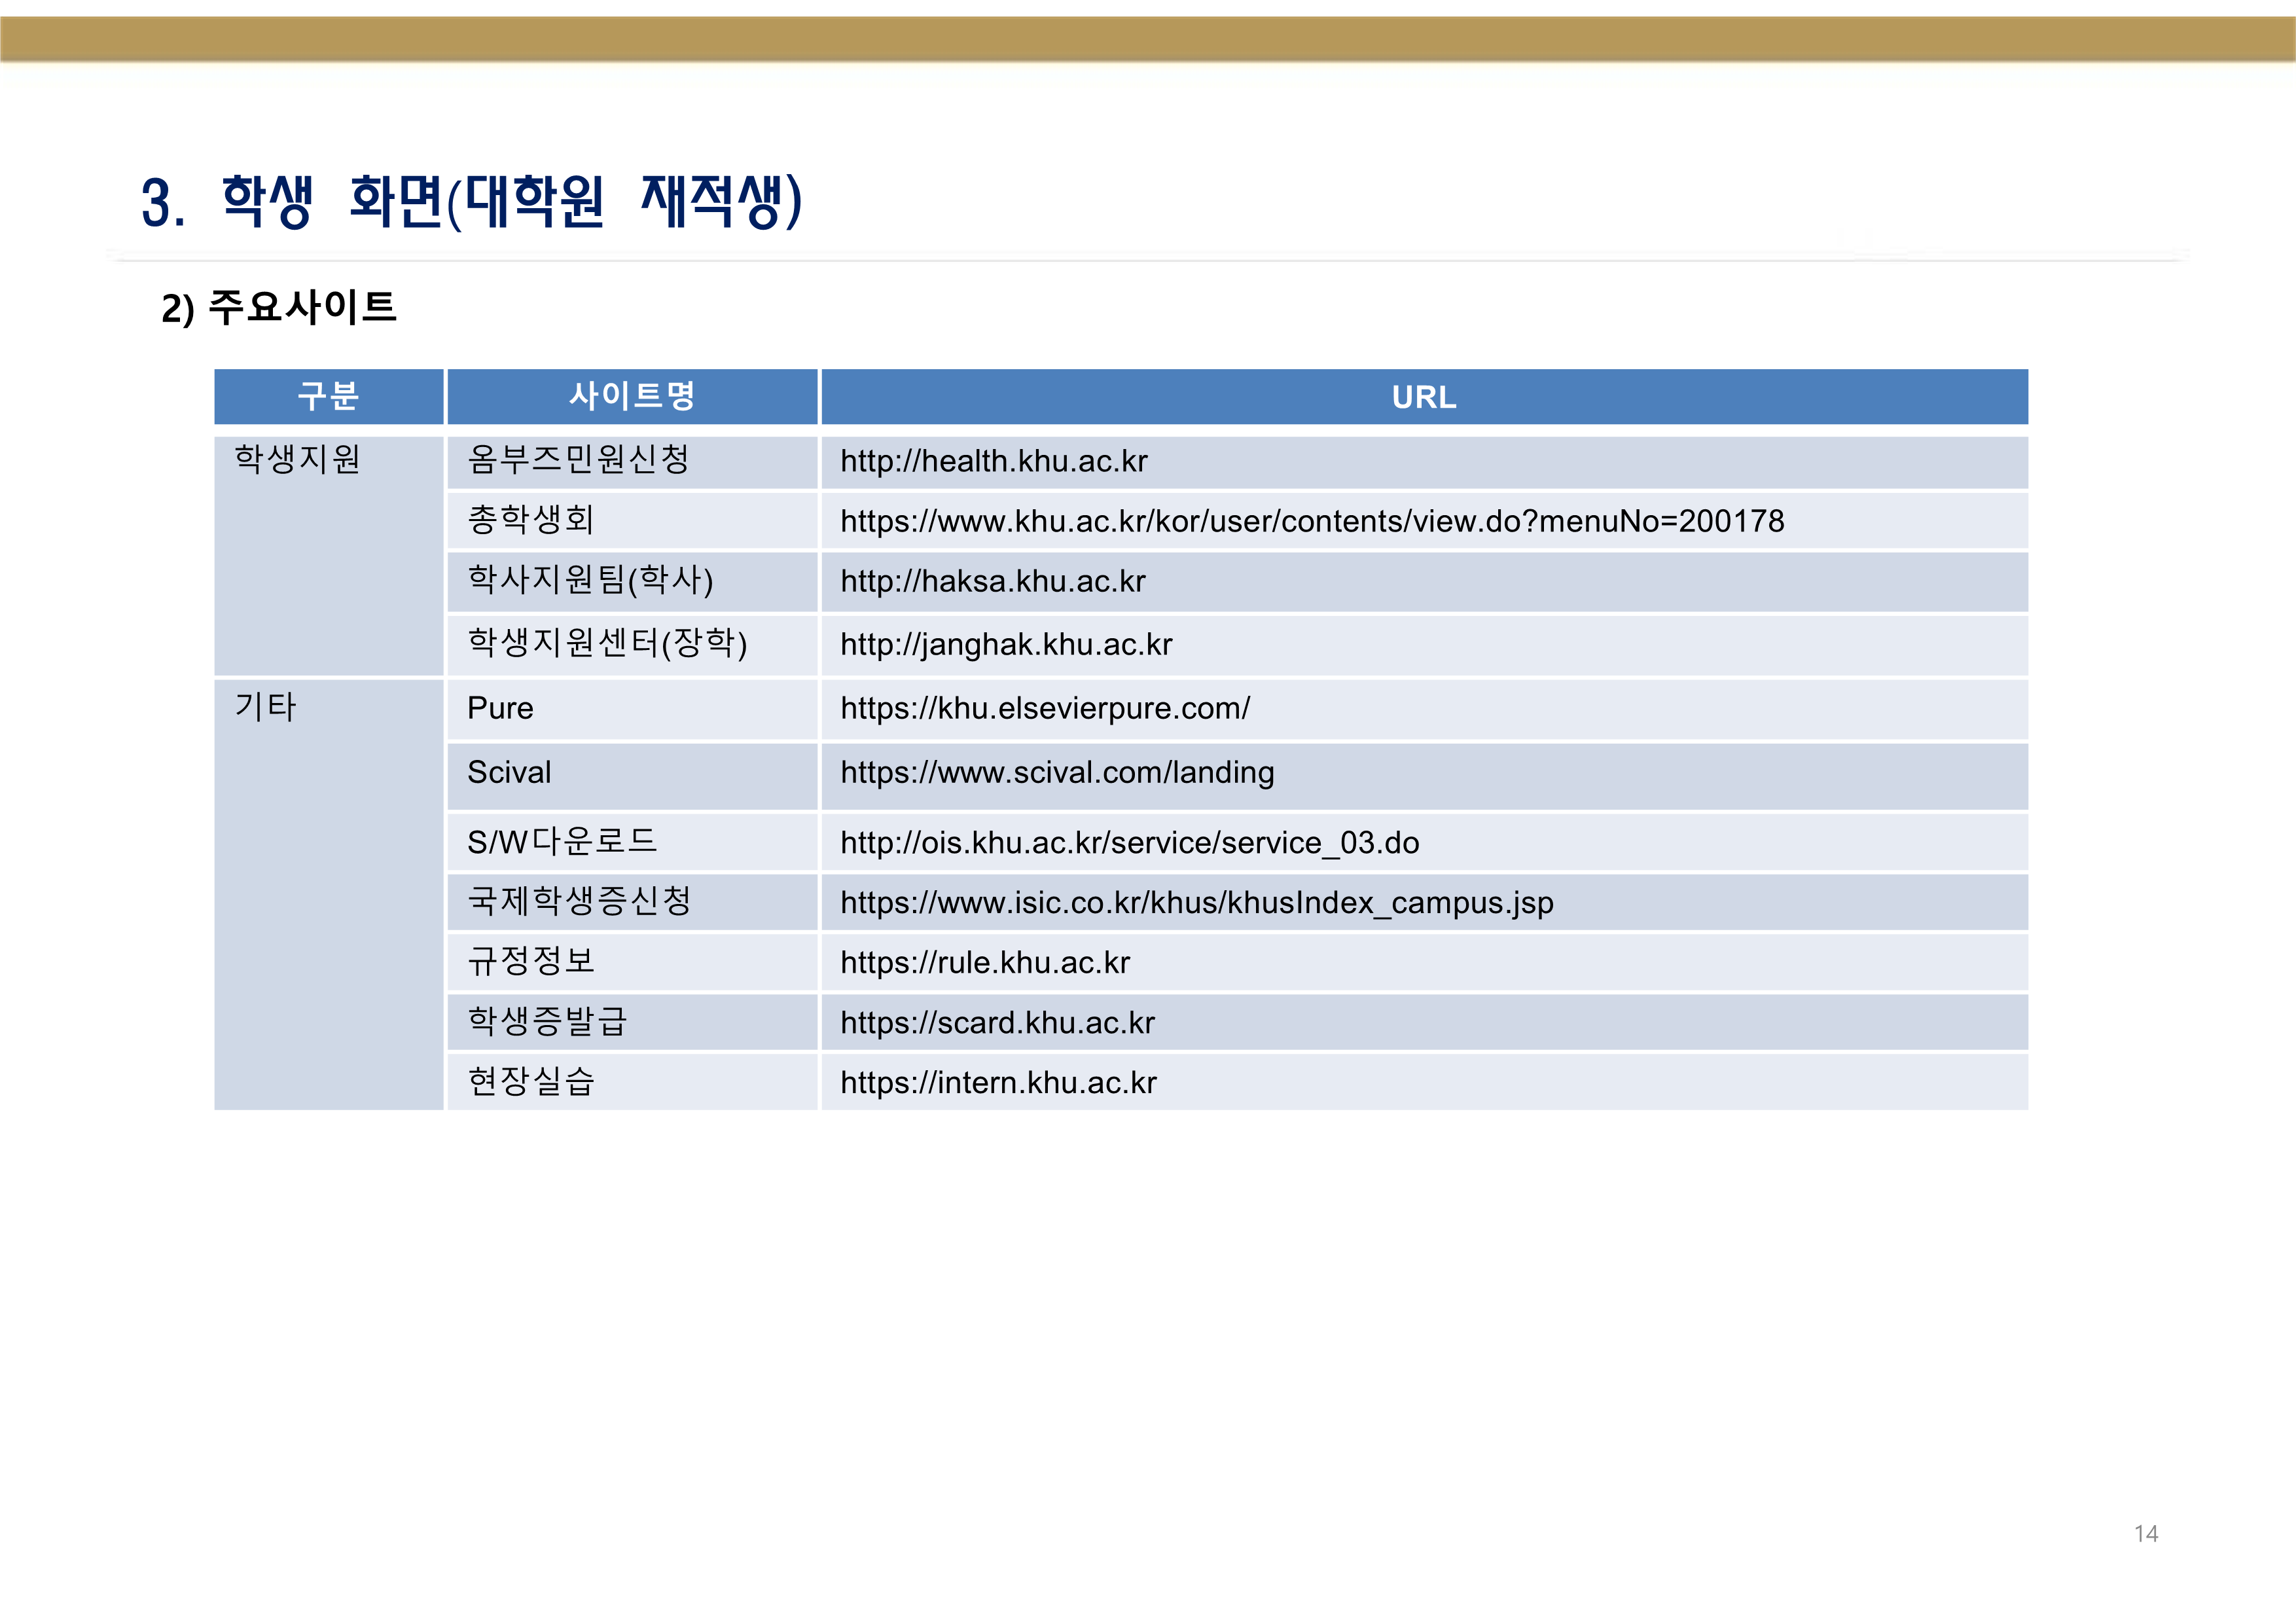Screen dimensions: 2296x1624
Task: Click the 구분 column header
Action: 329,397
